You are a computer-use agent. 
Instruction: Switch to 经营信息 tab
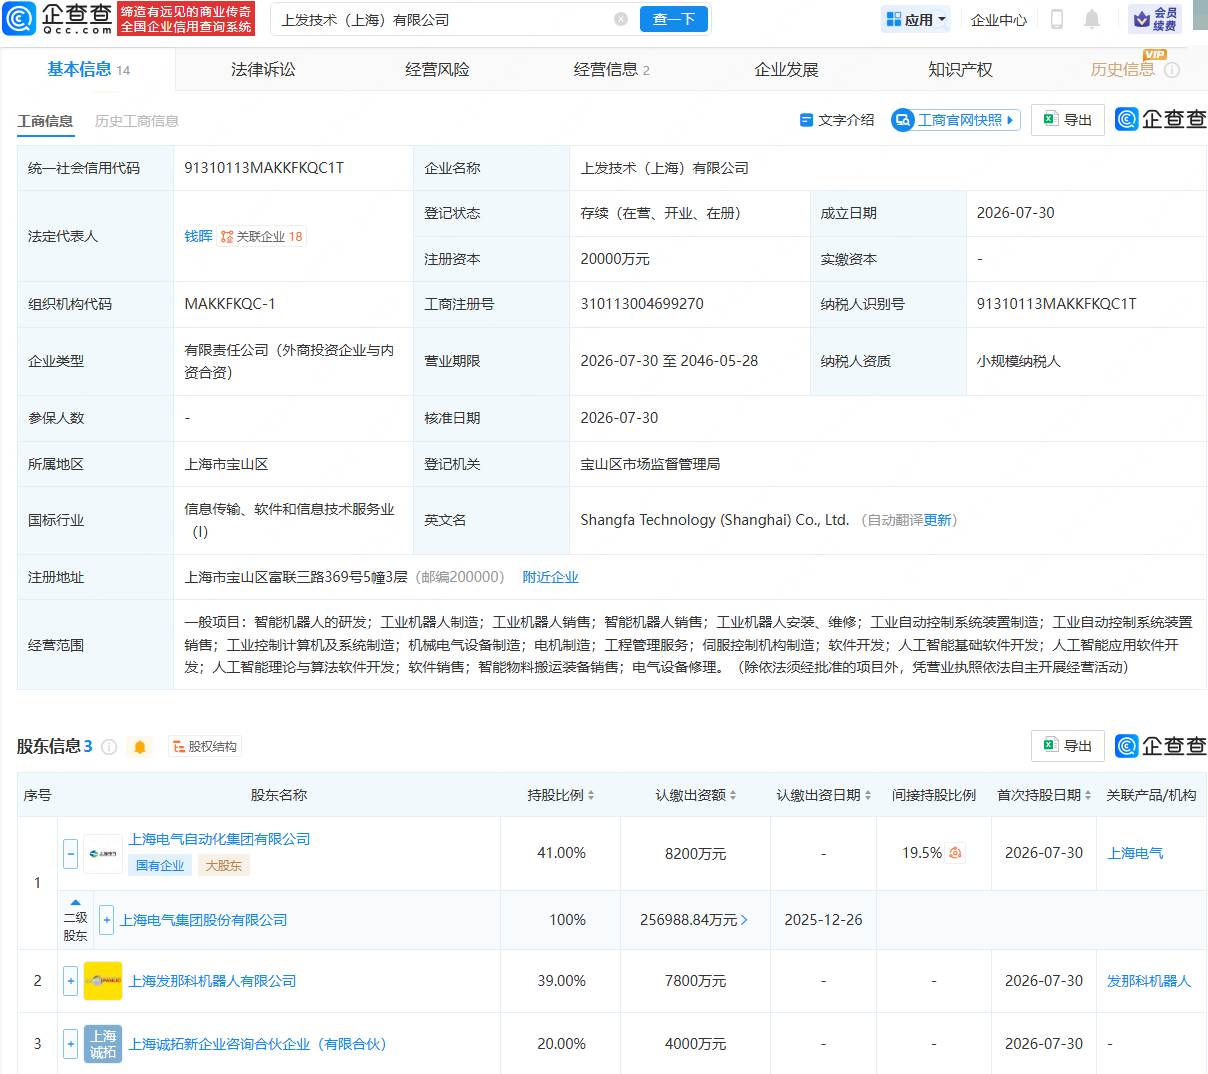click(x=611, y=69)
